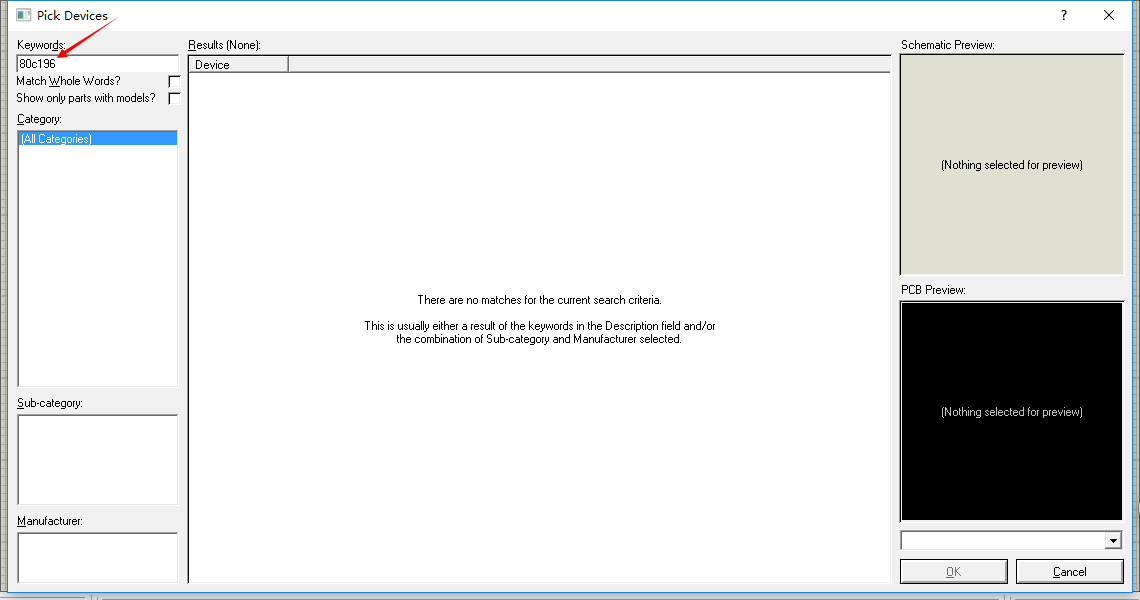Image resolution: width=1140 pixels, height=600 pixels.
Task: Click the 'There are no matches' message text
Action: tap(539, 300)
